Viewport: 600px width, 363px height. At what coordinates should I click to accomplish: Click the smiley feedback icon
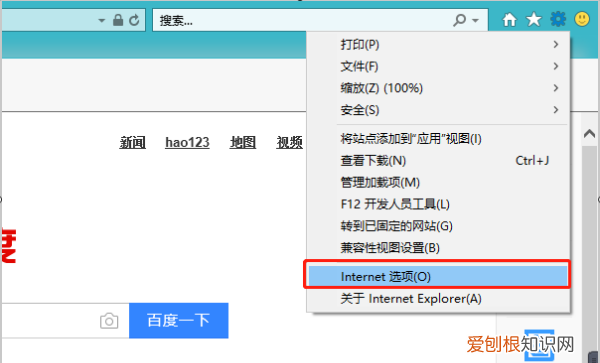[582, 19]
